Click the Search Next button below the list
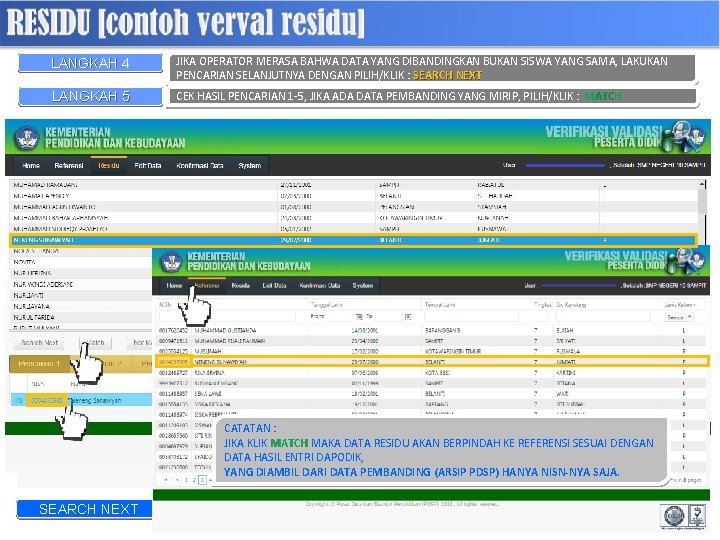 pyautogui.click(x=39, y=343)
